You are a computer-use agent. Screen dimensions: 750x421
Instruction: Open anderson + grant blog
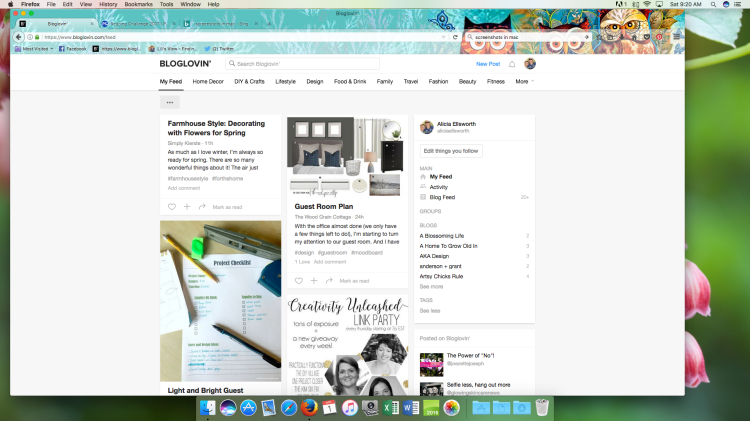point(441,266)
